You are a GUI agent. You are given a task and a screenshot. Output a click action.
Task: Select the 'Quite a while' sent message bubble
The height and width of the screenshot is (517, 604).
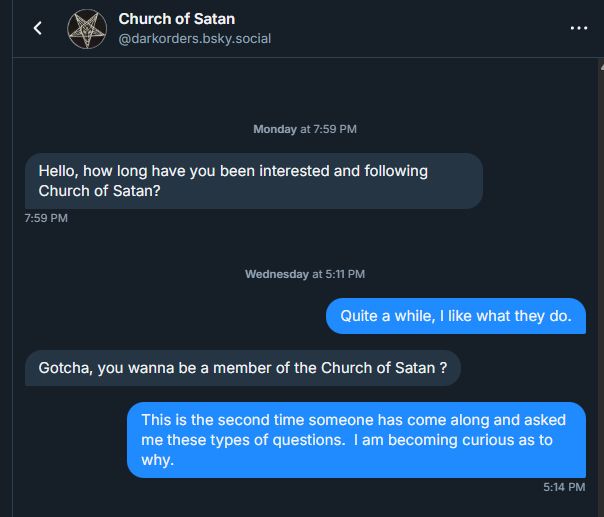tap(455, 316)
